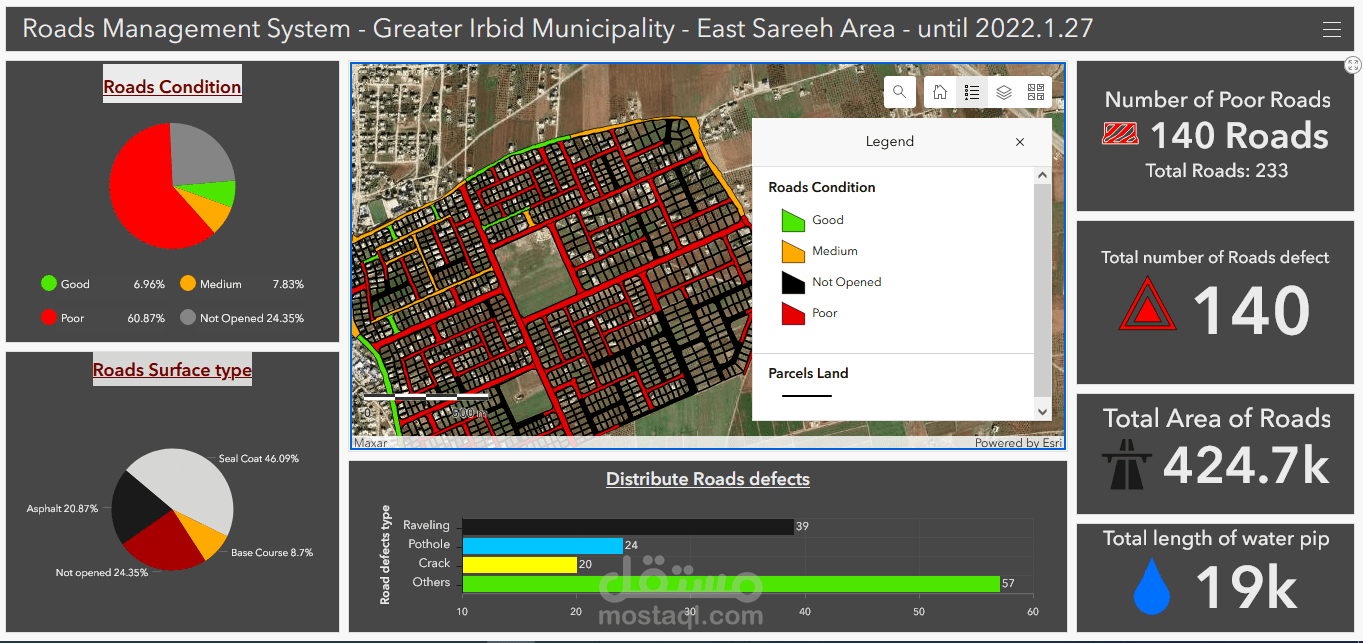Select the legend list icon
This screenshot has height=643, width=1363.
pyautogui.click(x=971, y=91)
